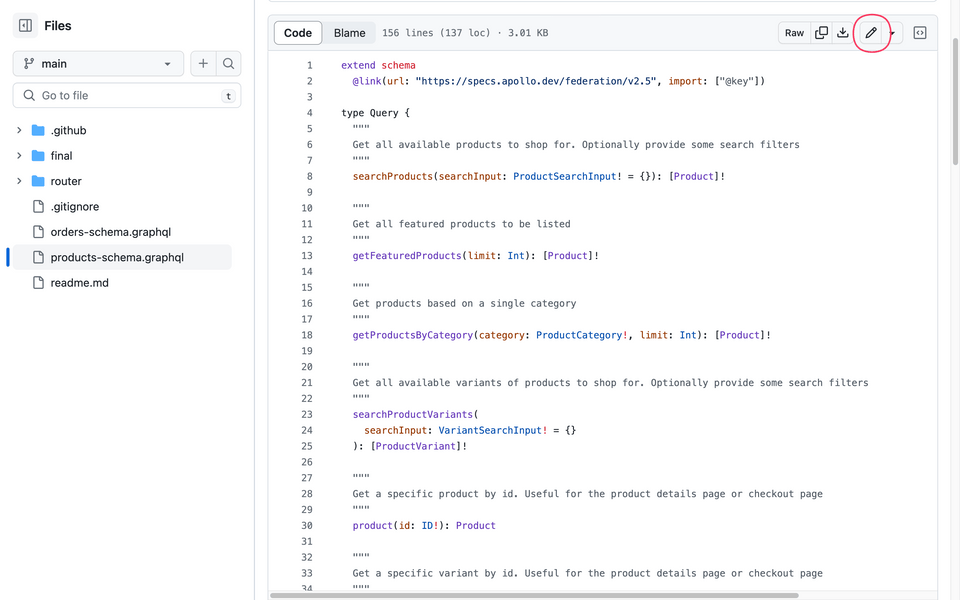Edit this file with pencil icon
Screen dimensions: 960x600
(x=871, y=33)
